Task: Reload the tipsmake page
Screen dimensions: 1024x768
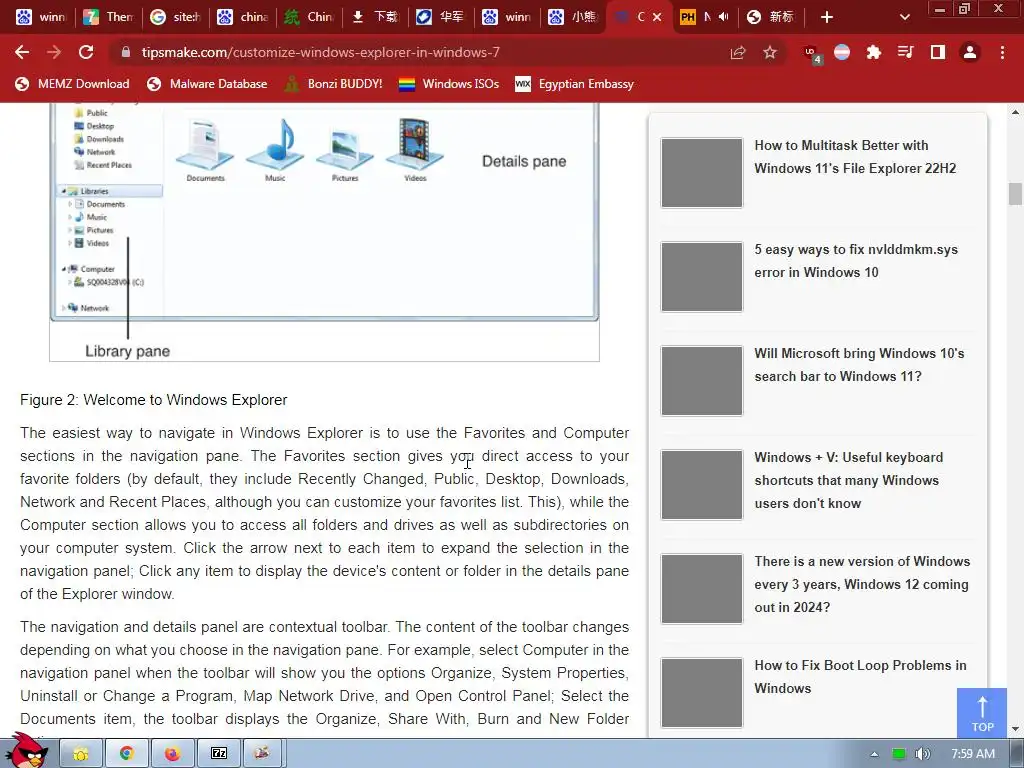Action: pos(86,52)
